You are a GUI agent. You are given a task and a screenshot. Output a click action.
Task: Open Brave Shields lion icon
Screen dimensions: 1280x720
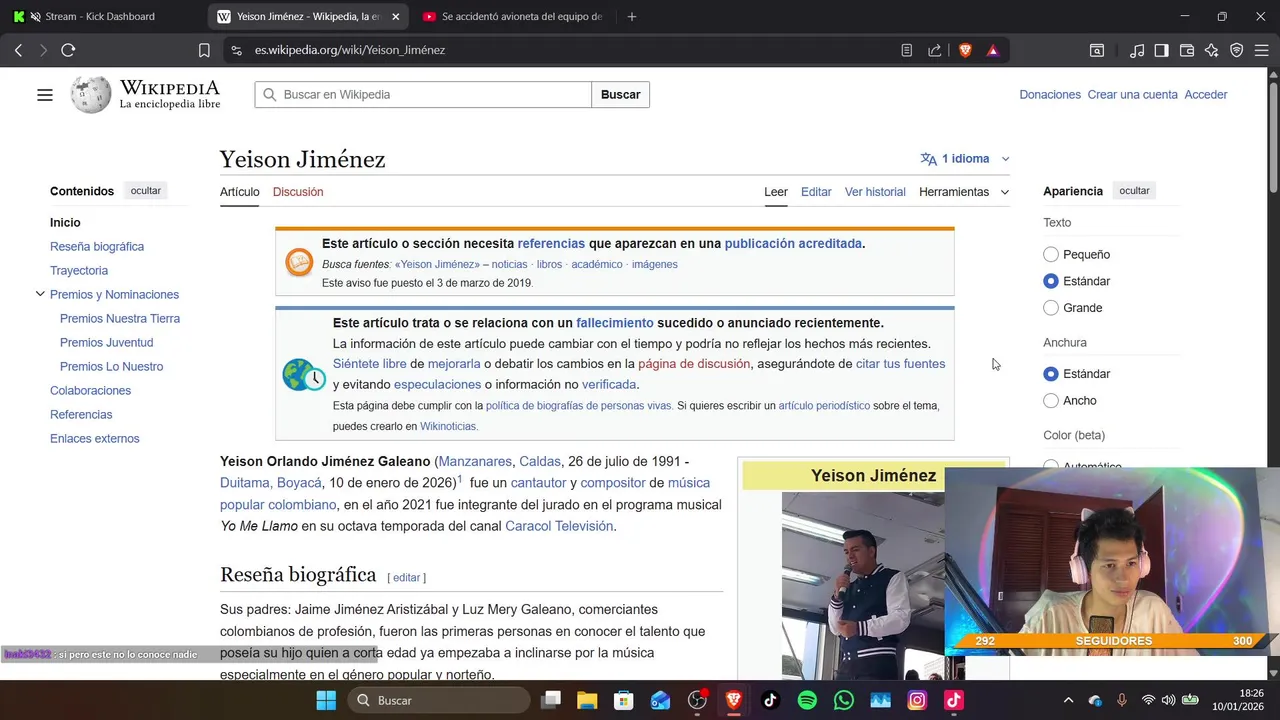(x=965, y=50)
